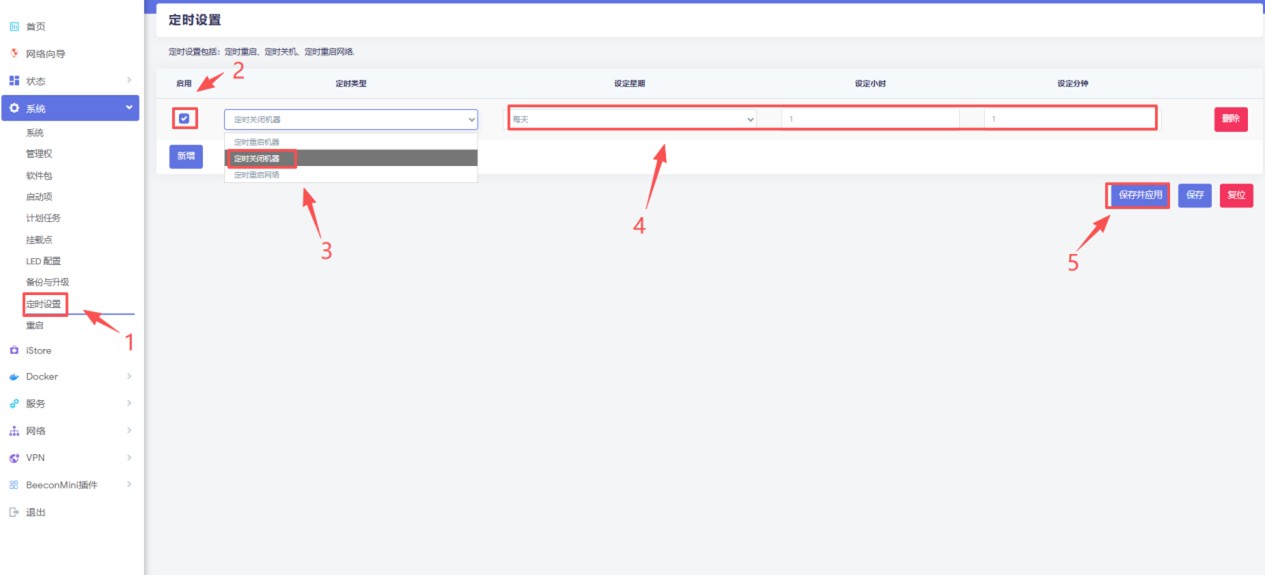Open the 定时类型 dropdown
This screenshot has height=575, width=1265.
(x=351, y=119)
